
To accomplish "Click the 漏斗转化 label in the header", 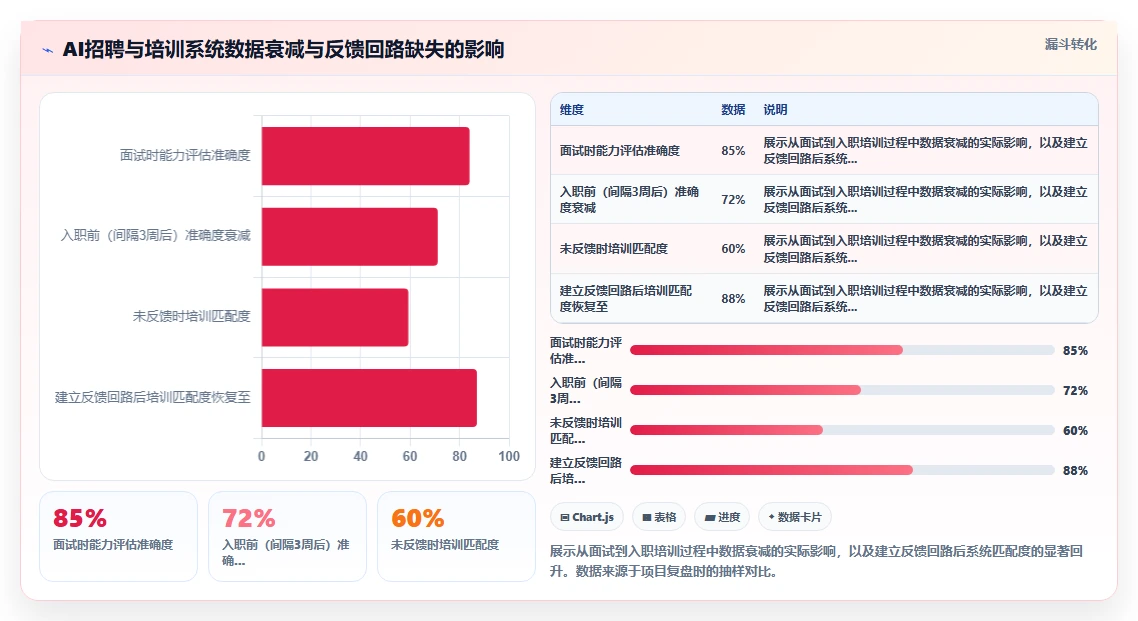I will click(1071, 44).
